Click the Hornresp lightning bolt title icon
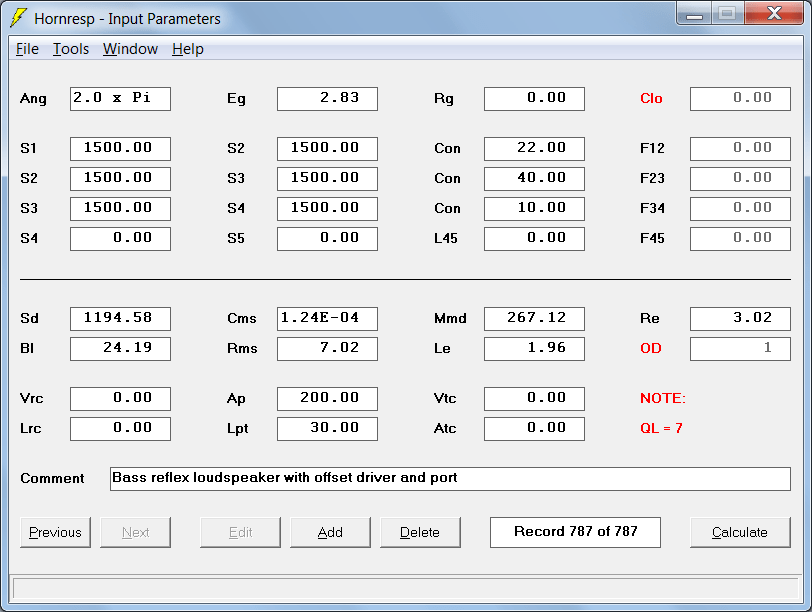Image resolution: width=812 pixels, height=612 pixels. tap(18, 18)
